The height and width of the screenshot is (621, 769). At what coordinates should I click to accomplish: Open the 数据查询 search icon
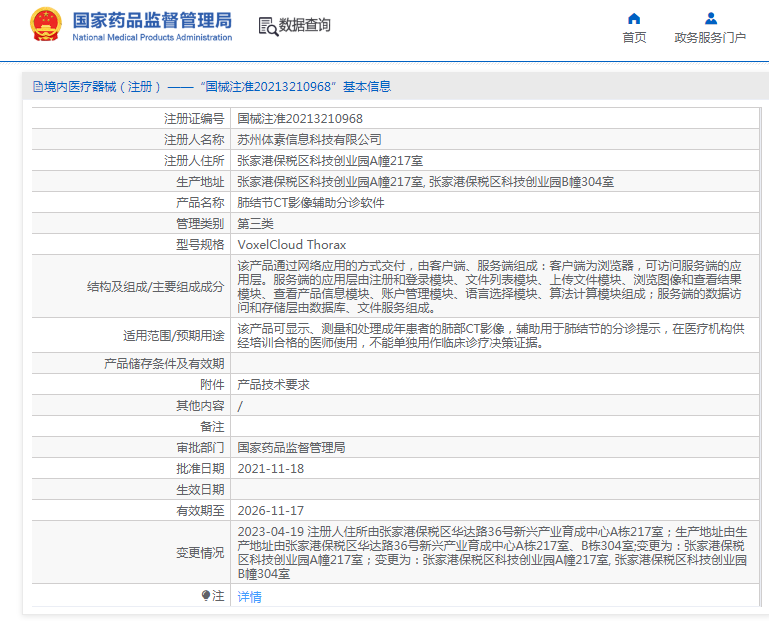point(268,26)
